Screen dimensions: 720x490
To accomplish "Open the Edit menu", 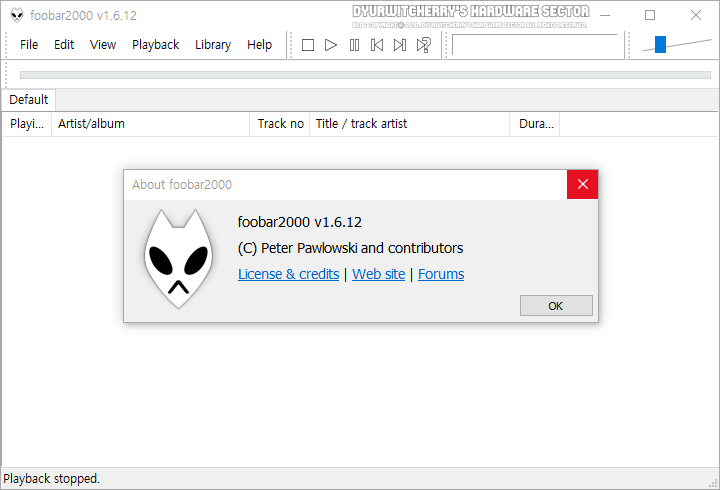I will point(64,45).
